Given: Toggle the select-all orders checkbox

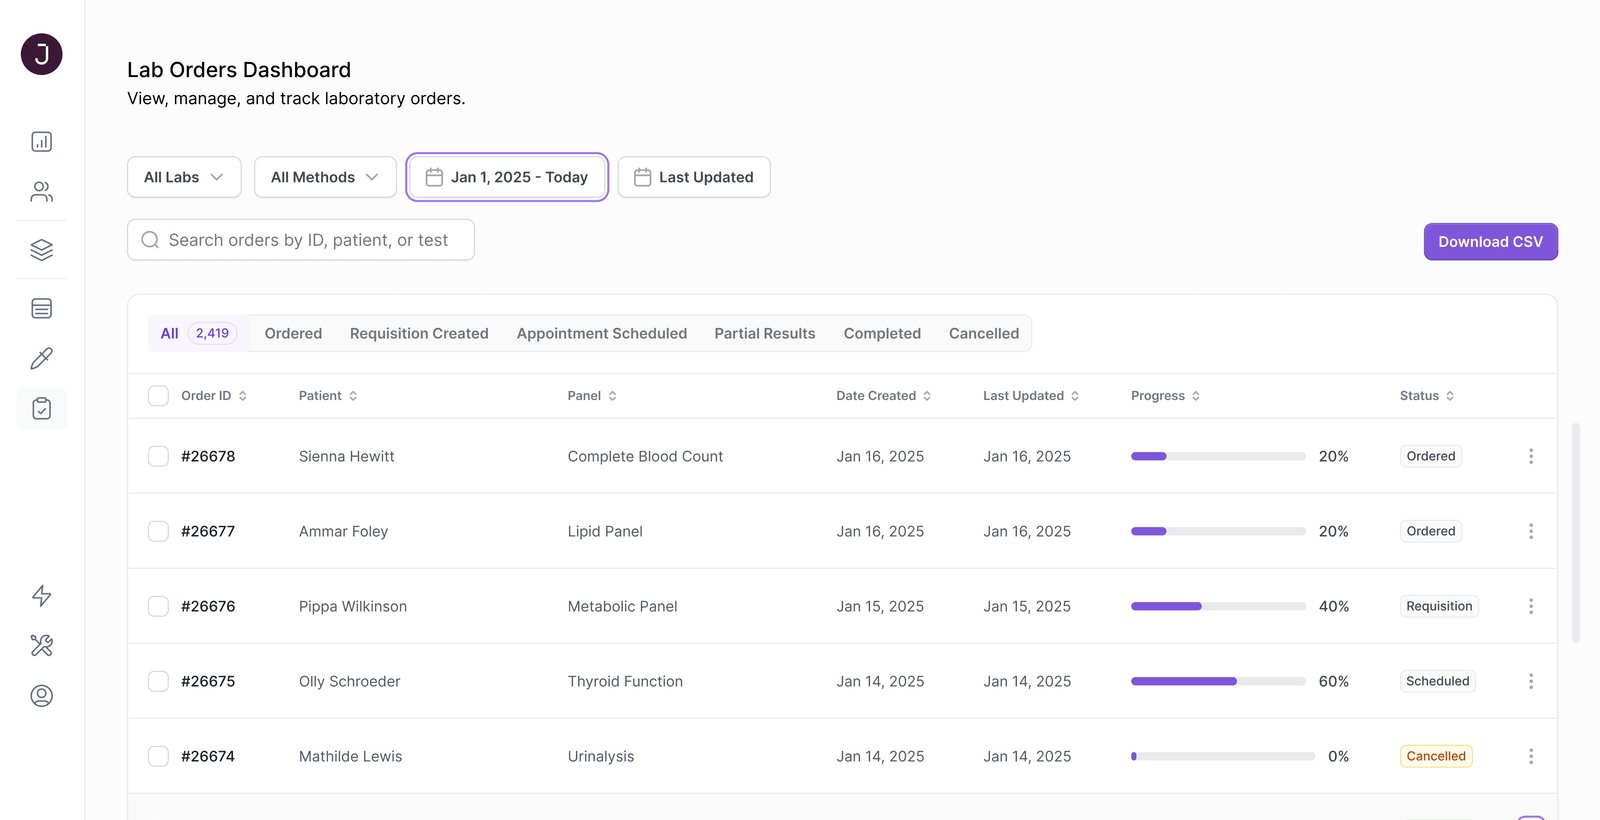Looking at the screenshot, I should 158,396.
